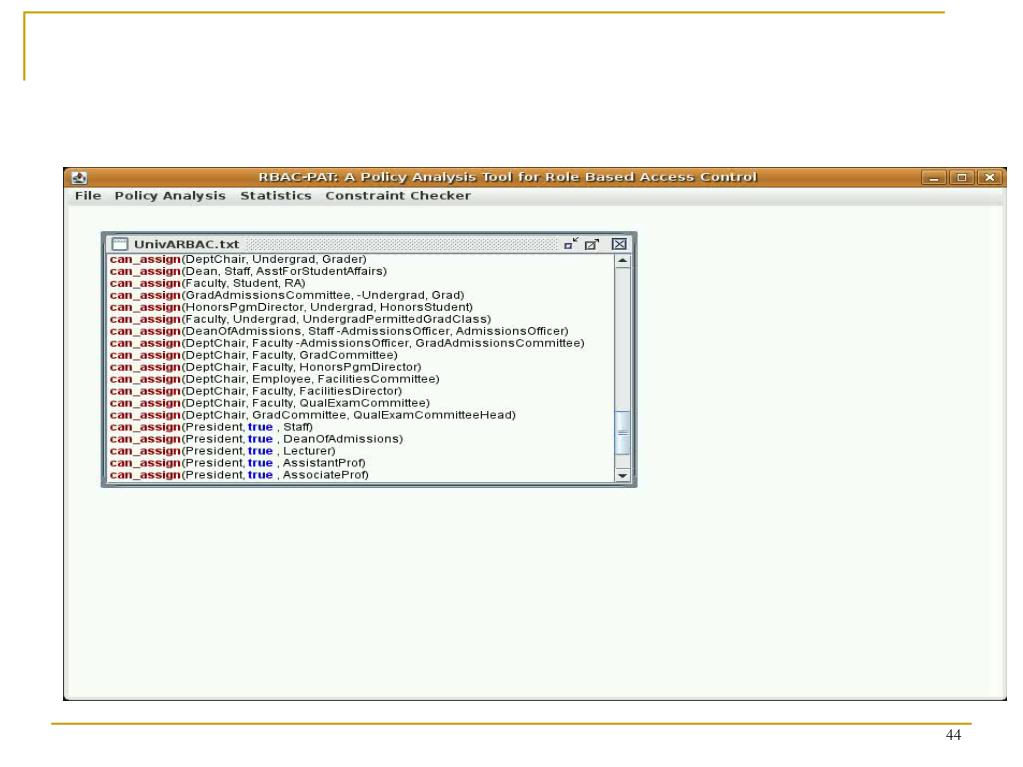Screen dimensions: 1023x767
Task: Click the line can_assign(President, true, DeanOfAdmissions)
Action: point(256,439)
